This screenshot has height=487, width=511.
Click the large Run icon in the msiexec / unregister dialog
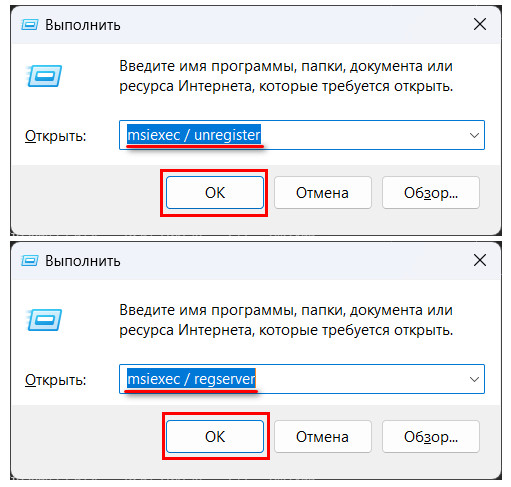(44, 76)
